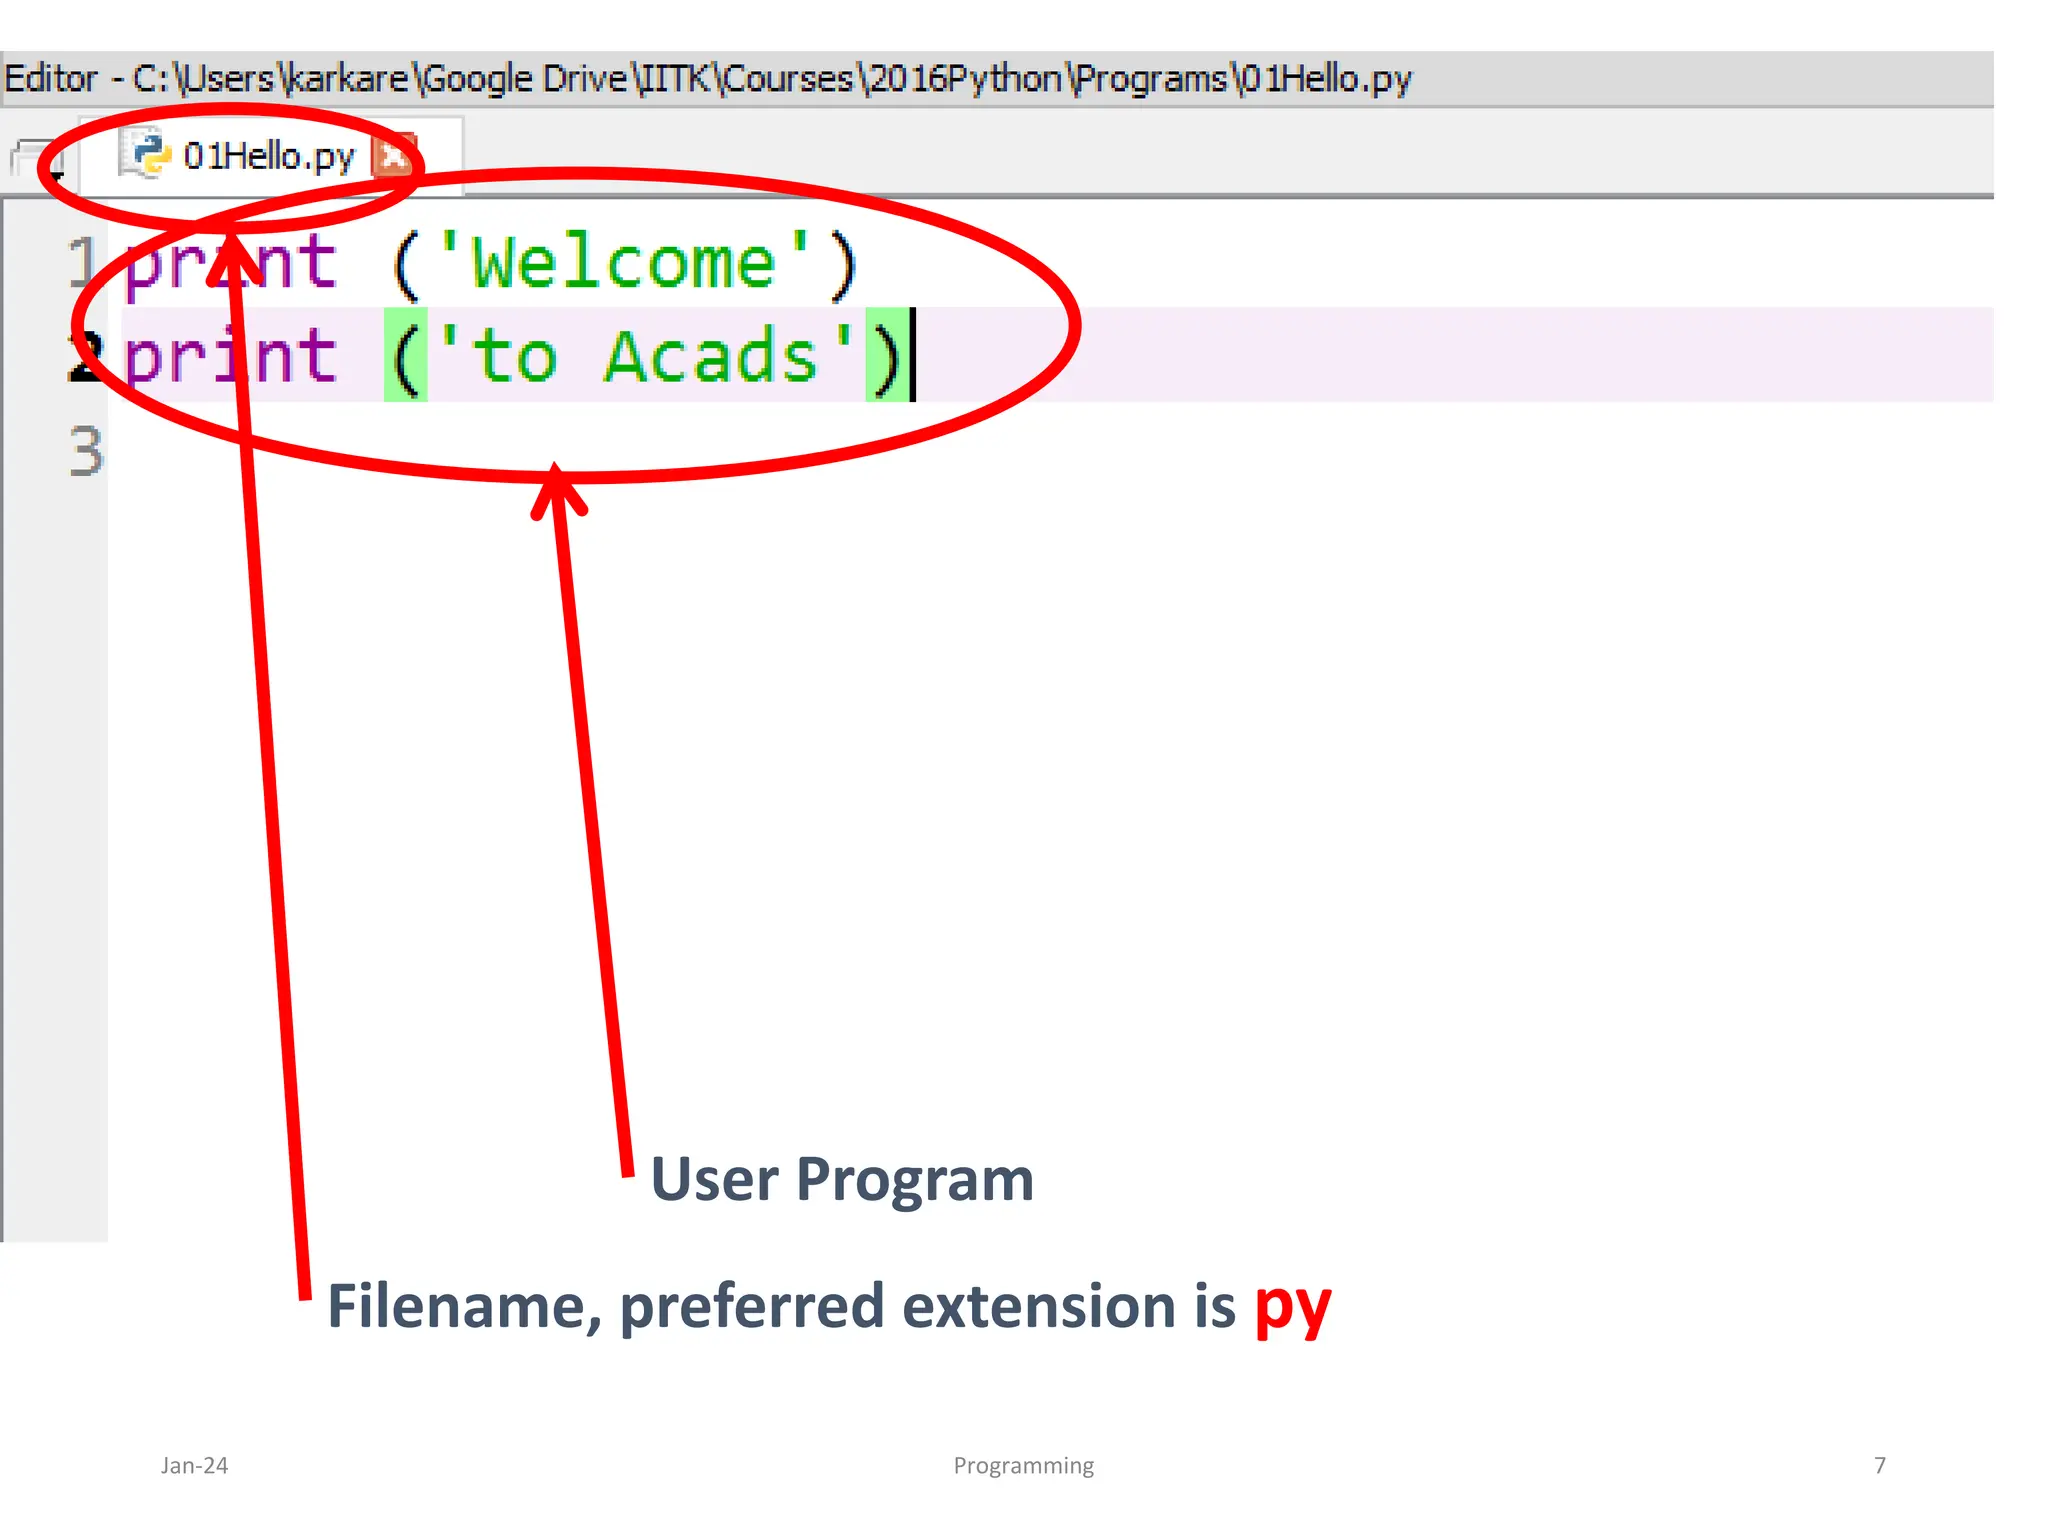The image size is (2048, 1536).
Task: Click the red 'py' extension text
Action: 1292,1306
